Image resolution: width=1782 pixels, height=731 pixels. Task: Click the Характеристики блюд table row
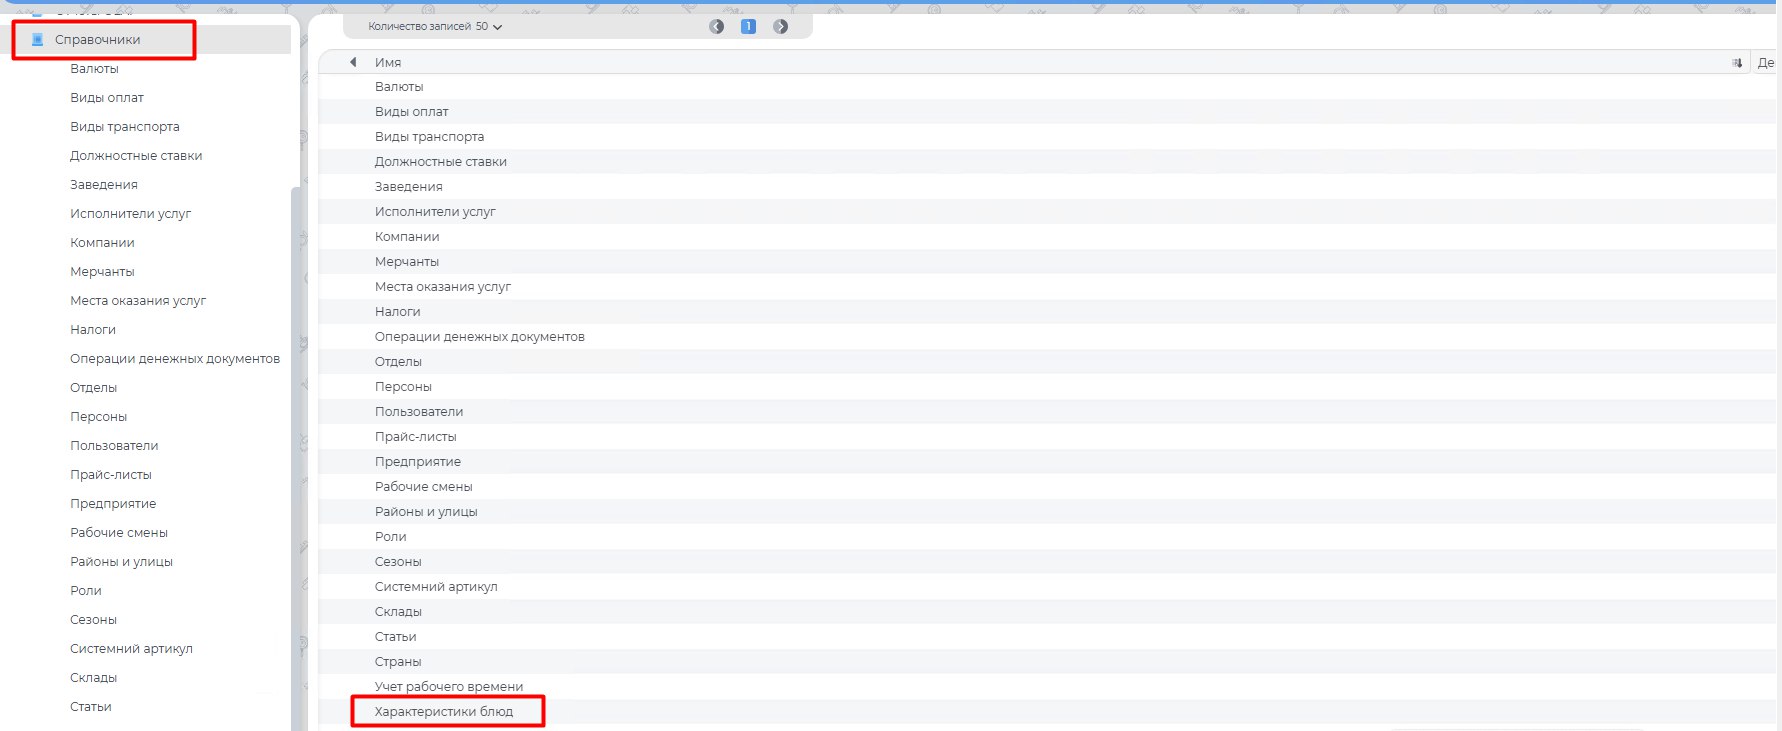coord(444,712)
